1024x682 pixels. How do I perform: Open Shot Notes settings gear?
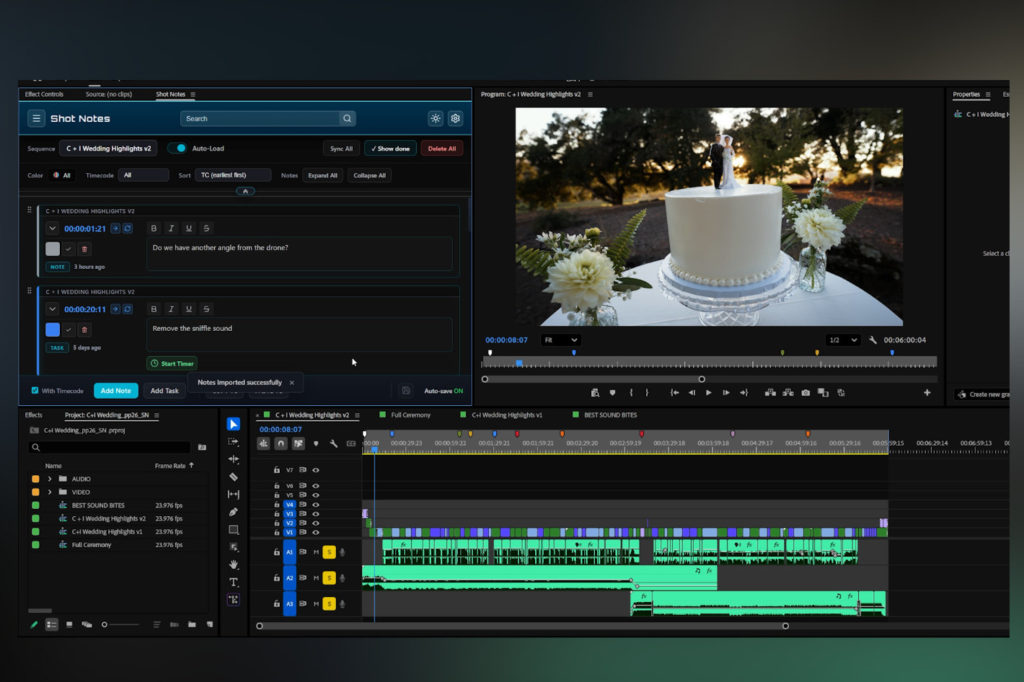point(455,118)
